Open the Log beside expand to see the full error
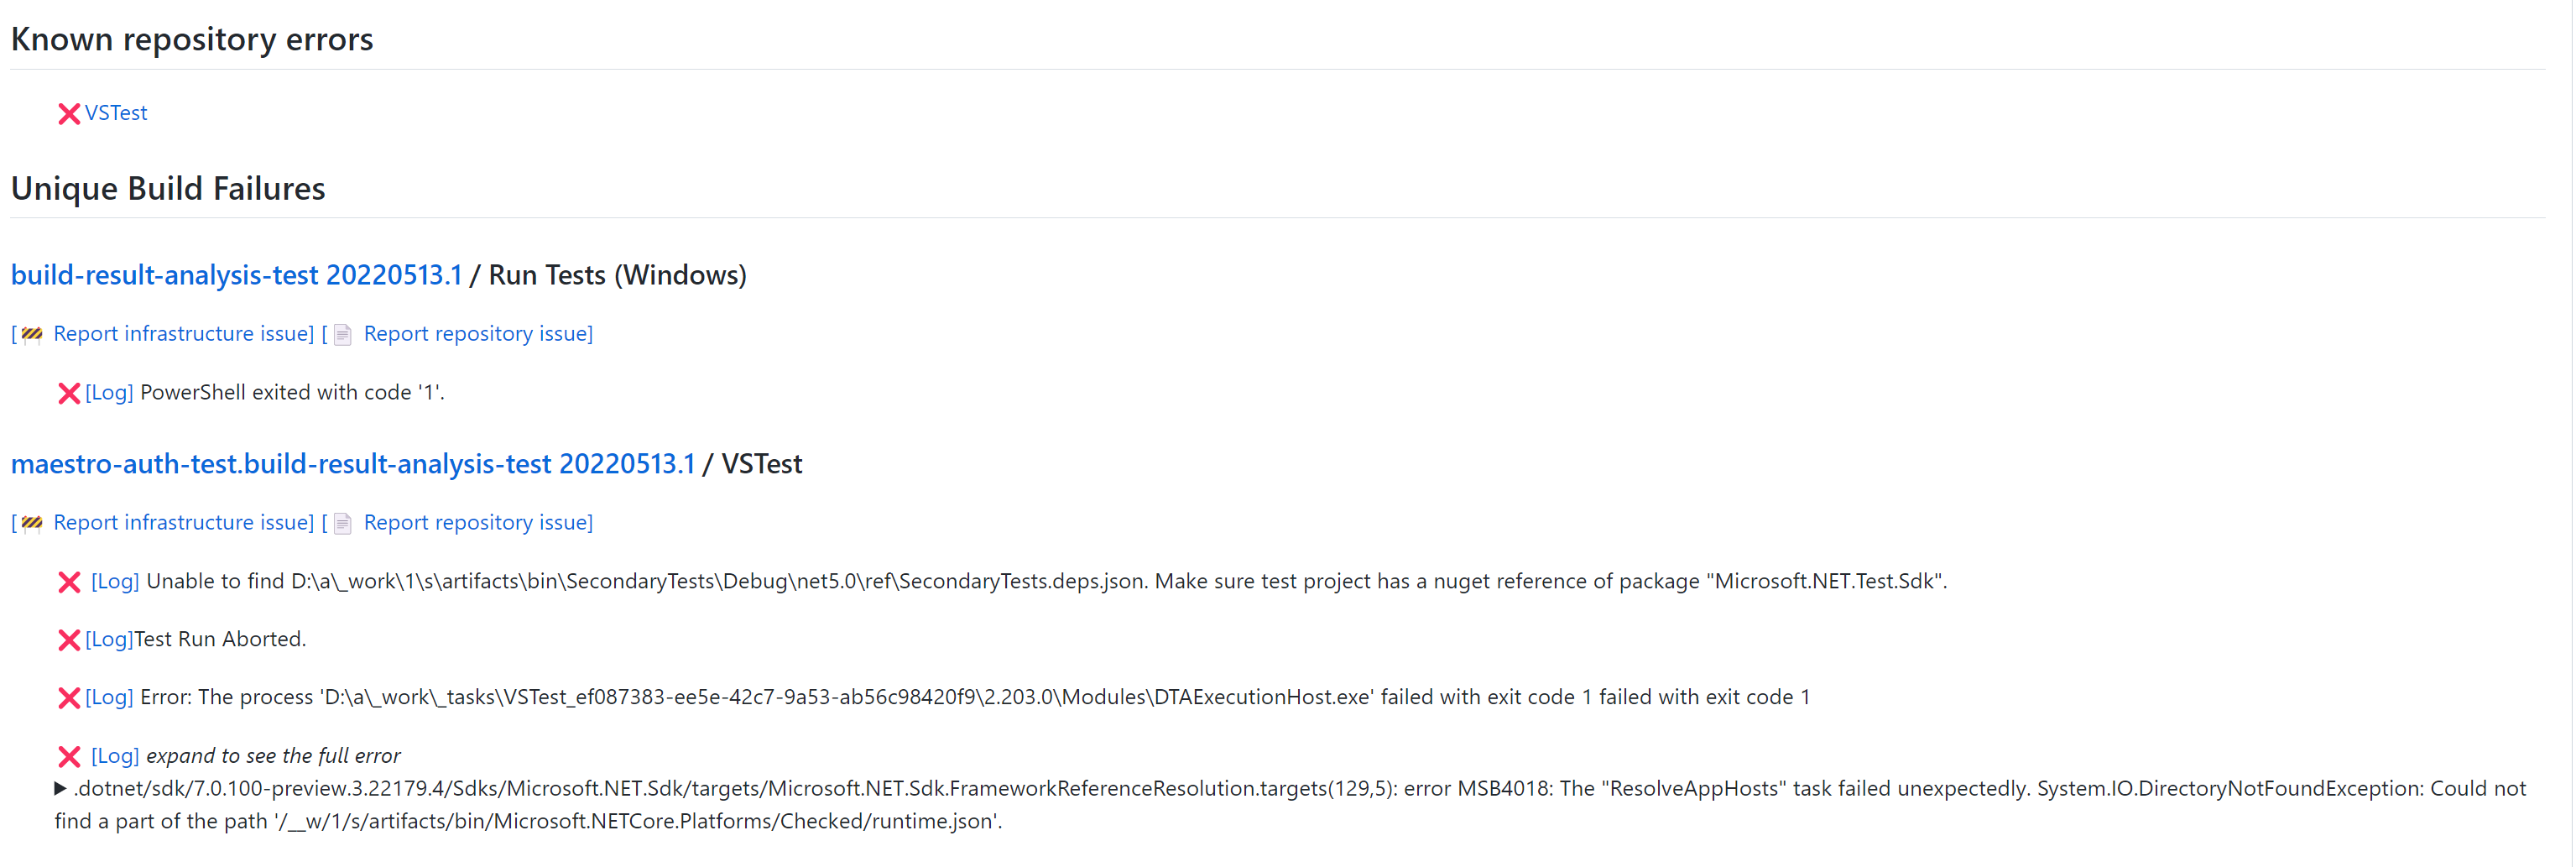2576x867 pixels. coord(115,756)
